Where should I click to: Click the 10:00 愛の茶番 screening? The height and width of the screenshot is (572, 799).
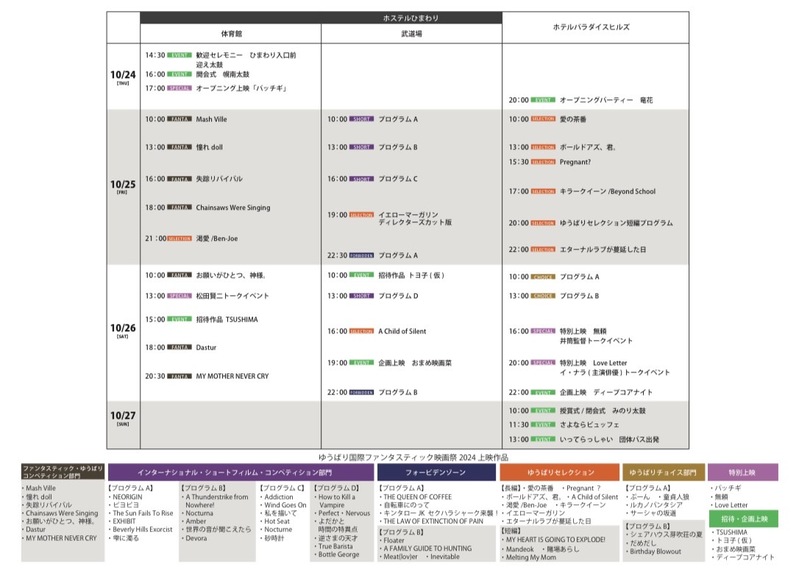pos(547,119)
